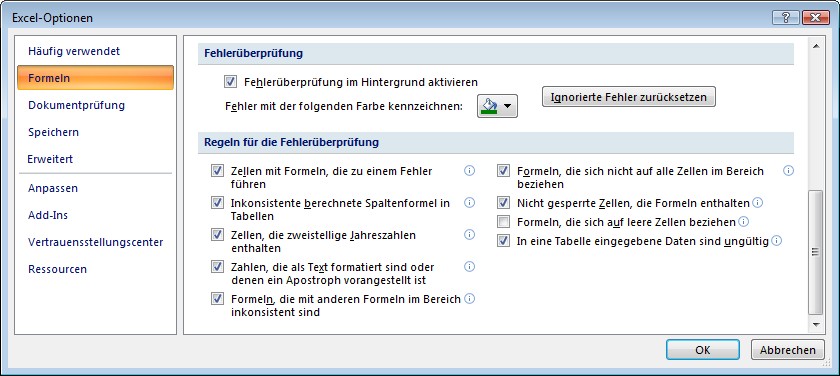This screenshot has height=376, width=840.
Task: Disable 'Nicht gesperrte Zellen, die Formeln enthalten'
Action: click(503, 203)
